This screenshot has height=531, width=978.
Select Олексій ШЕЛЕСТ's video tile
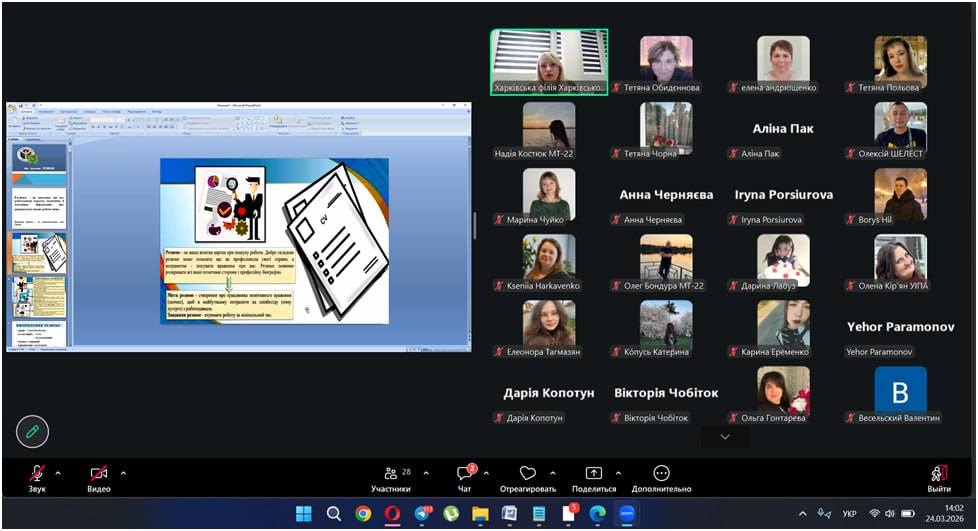pos(900,126)
